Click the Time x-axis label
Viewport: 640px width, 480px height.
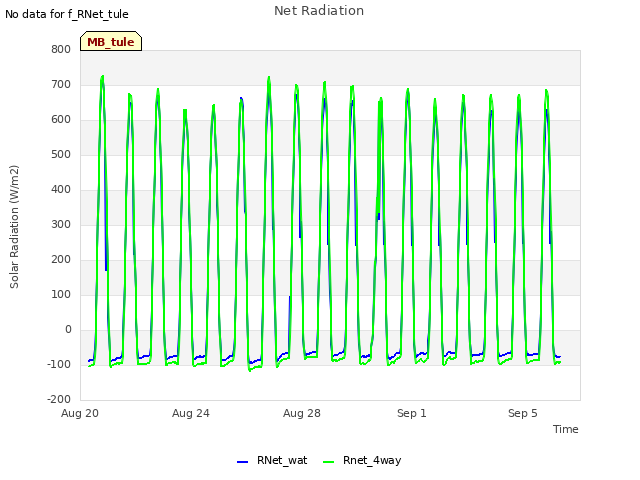pyautogui.click(x=566, y=429)
